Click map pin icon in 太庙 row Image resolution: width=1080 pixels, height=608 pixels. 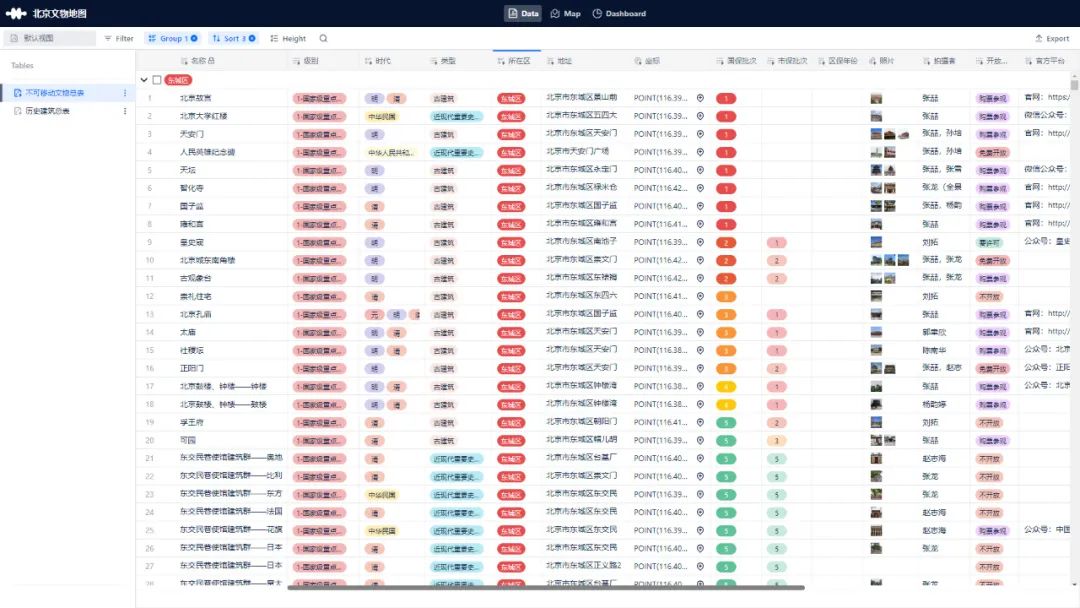click(x=700, y=332)
